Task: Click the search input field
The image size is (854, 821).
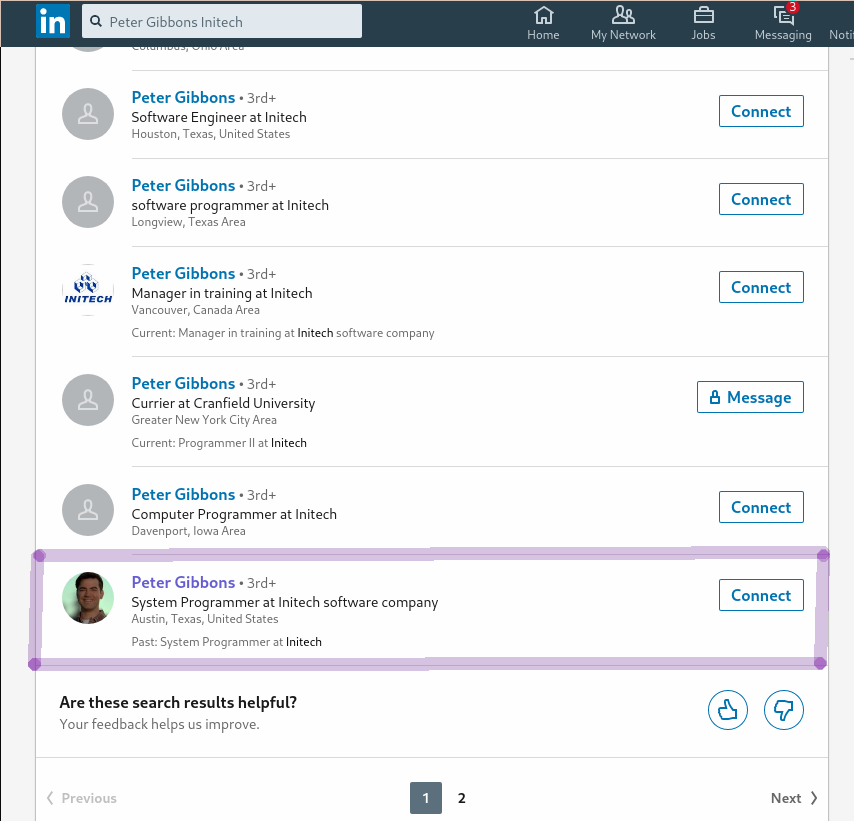Action: (220, 20)
